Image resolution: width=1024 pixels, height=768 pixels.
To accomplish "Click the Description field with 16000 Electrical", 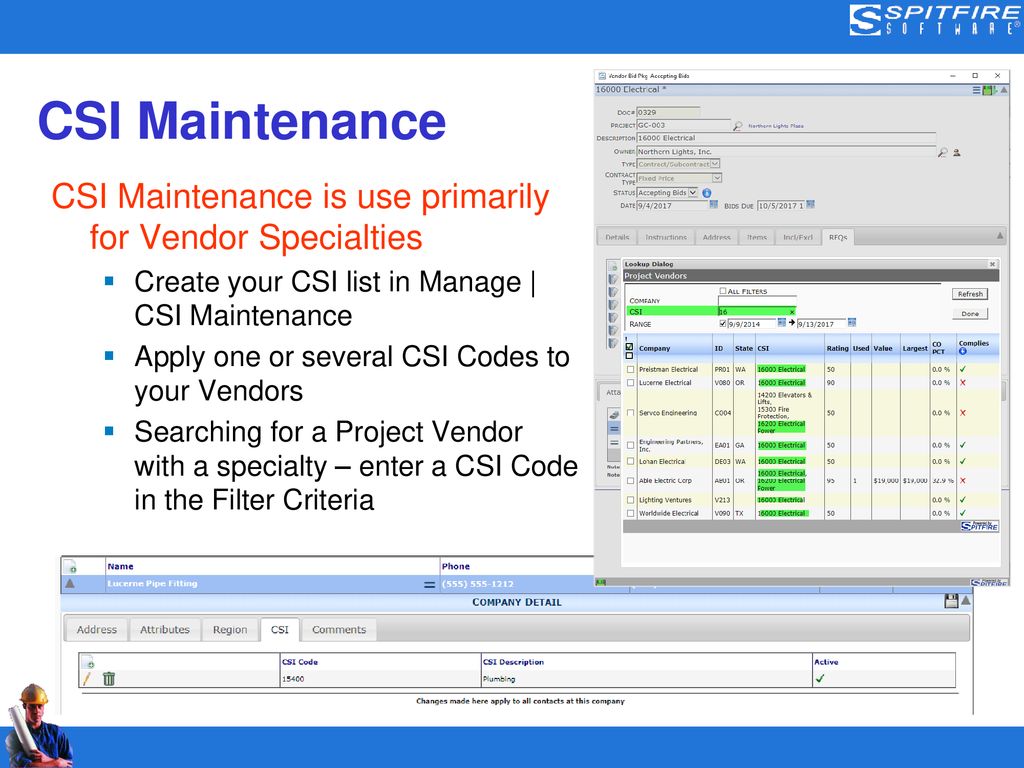I will [x=786, y=138].
